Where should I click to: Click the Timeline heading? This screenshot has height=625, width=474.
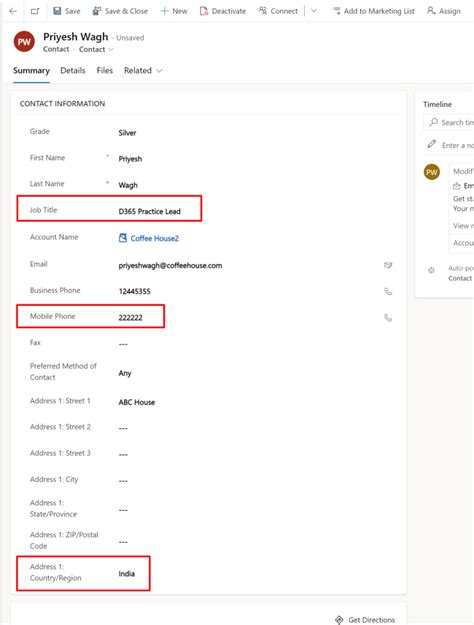[437, 104]
